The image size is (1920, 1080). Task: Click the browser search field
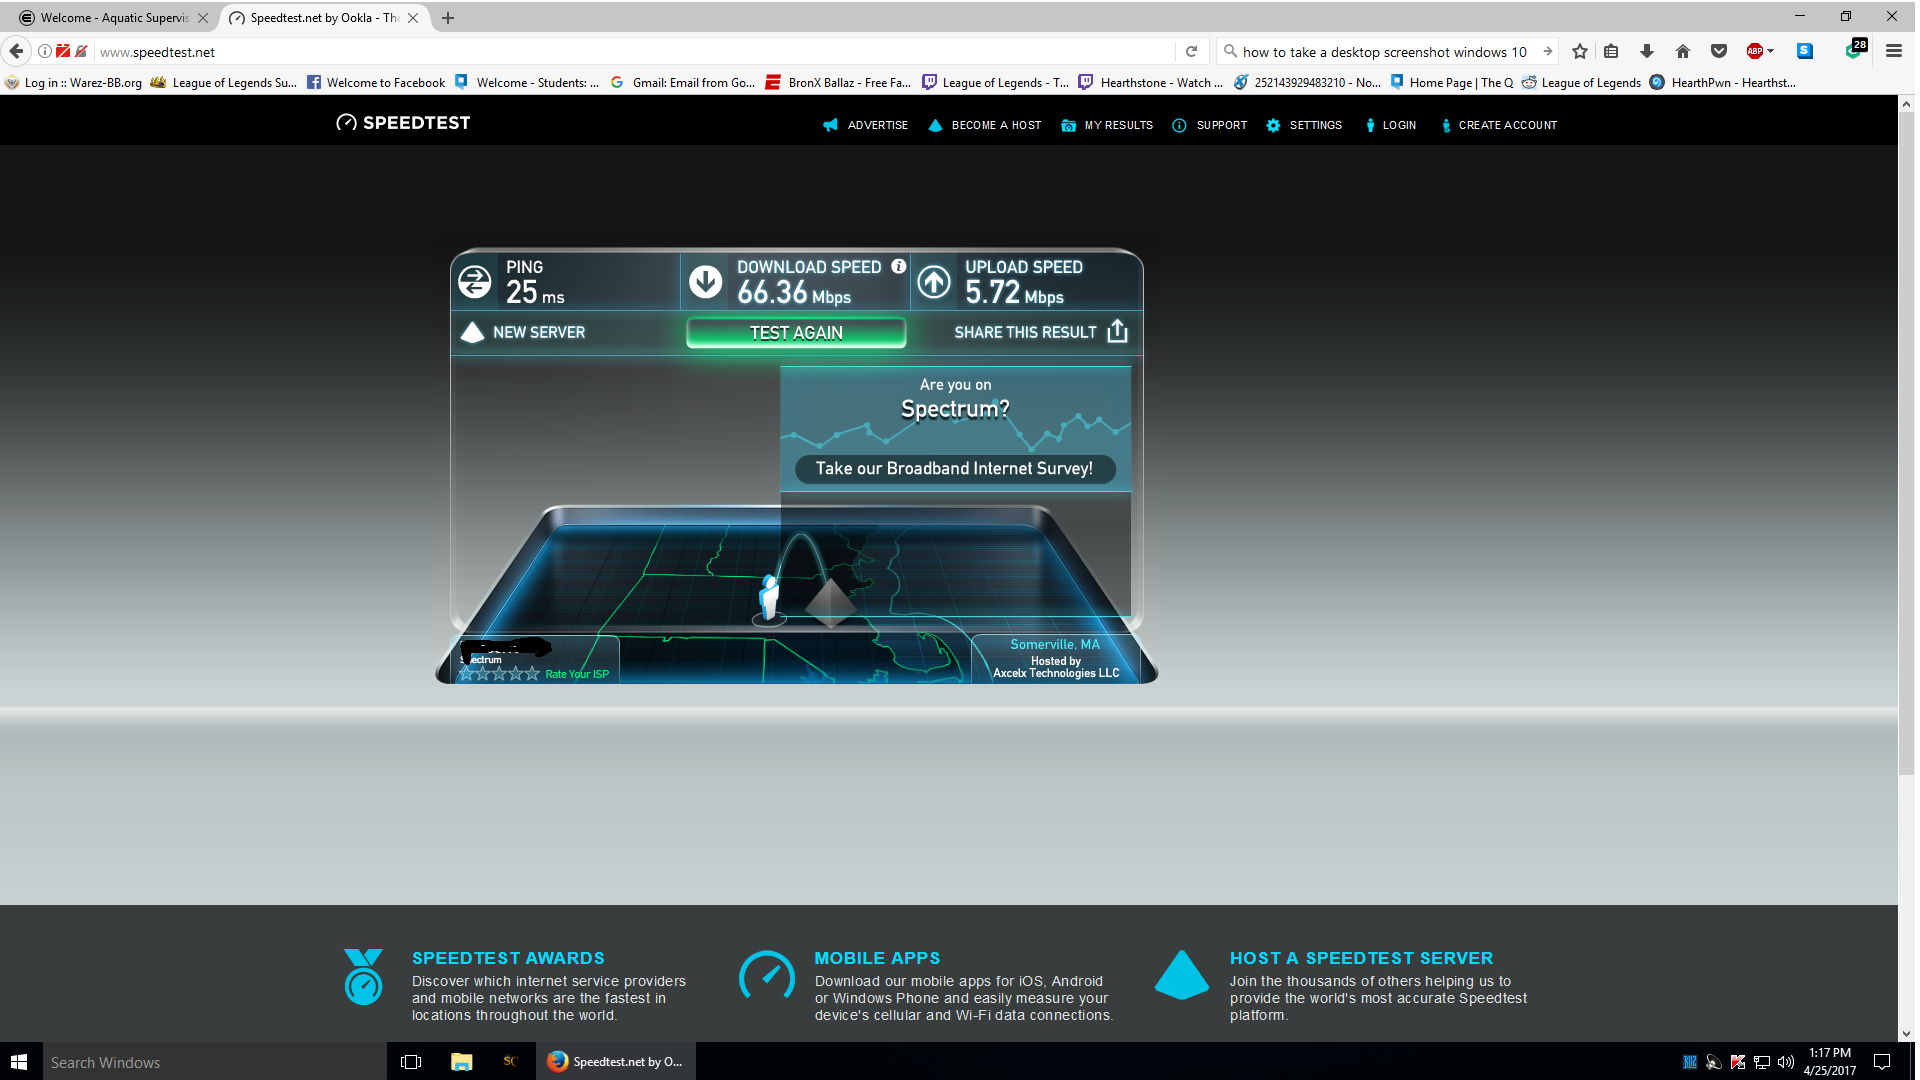[x=1385, y=52]
